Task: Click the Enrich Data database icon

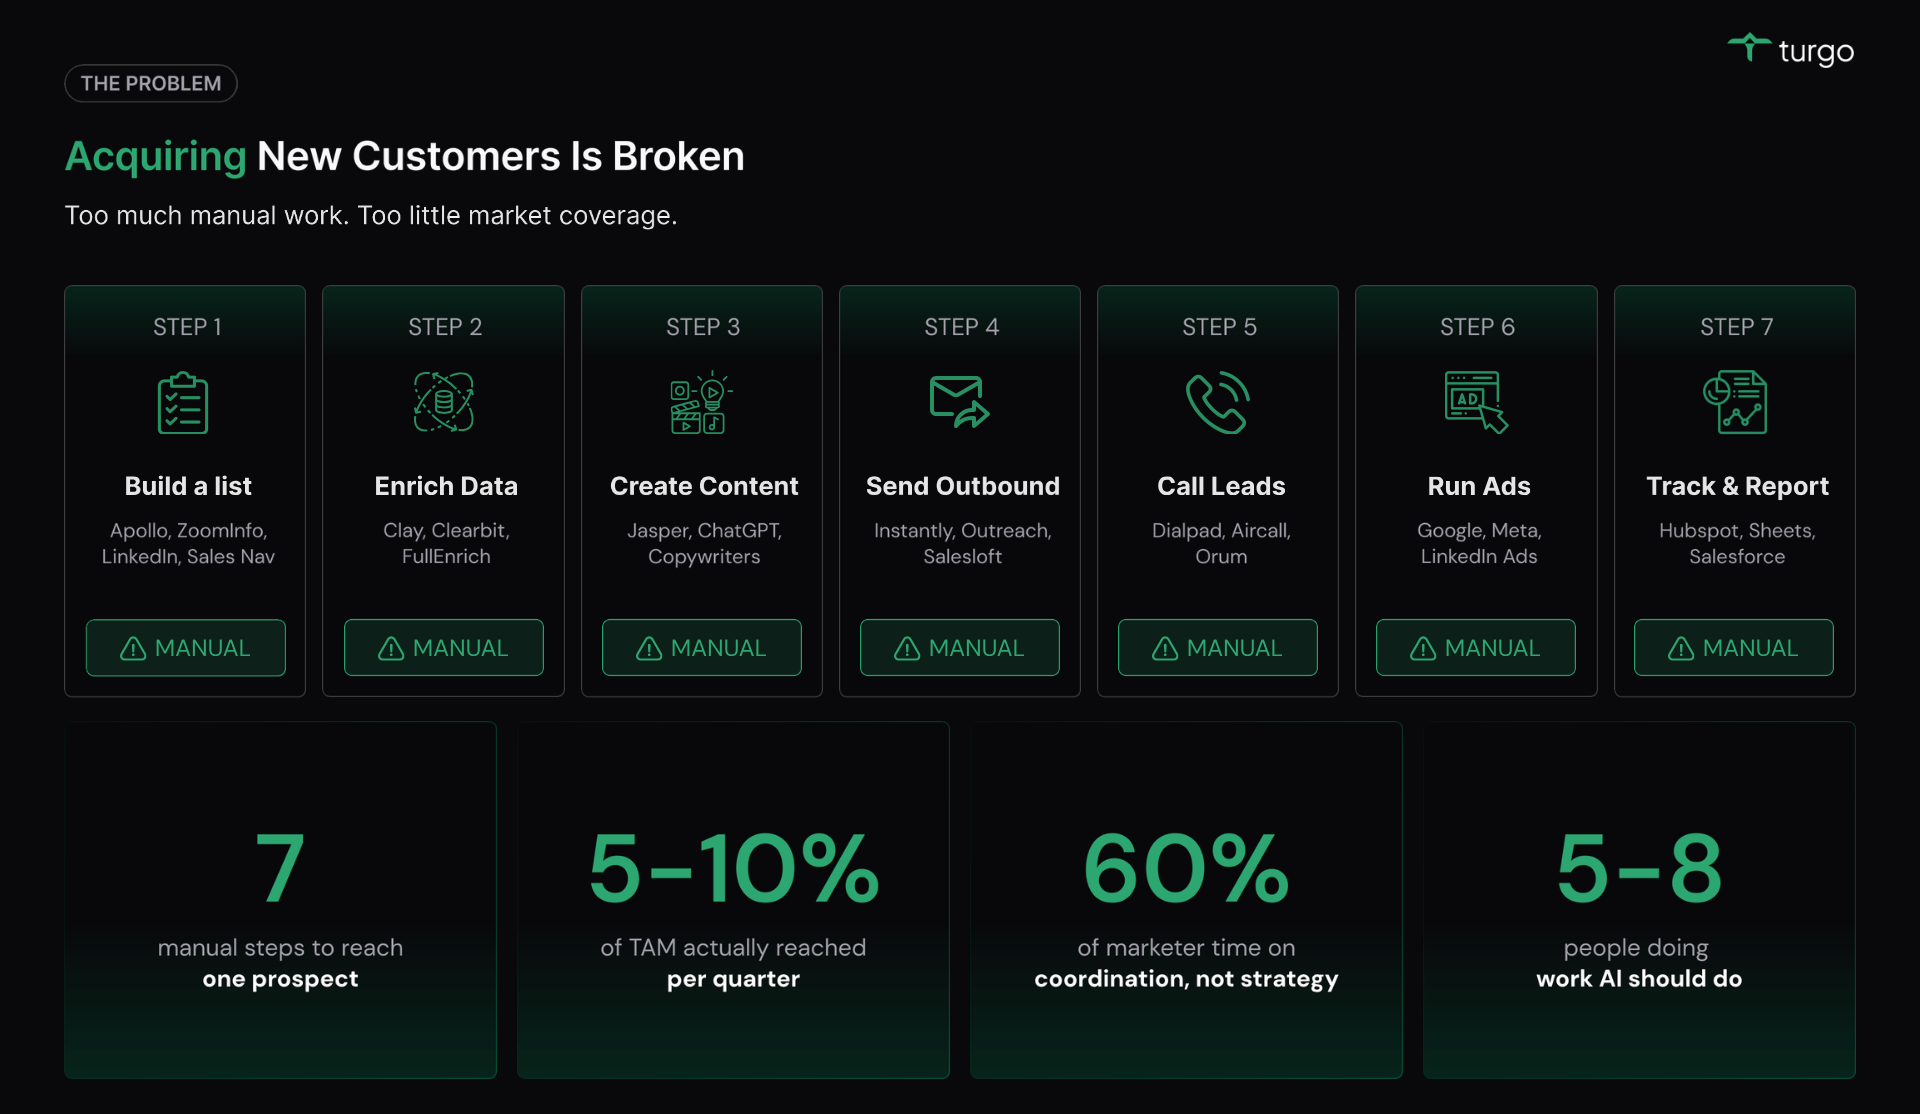Action: pyautogui.click(x=444, y=402)
